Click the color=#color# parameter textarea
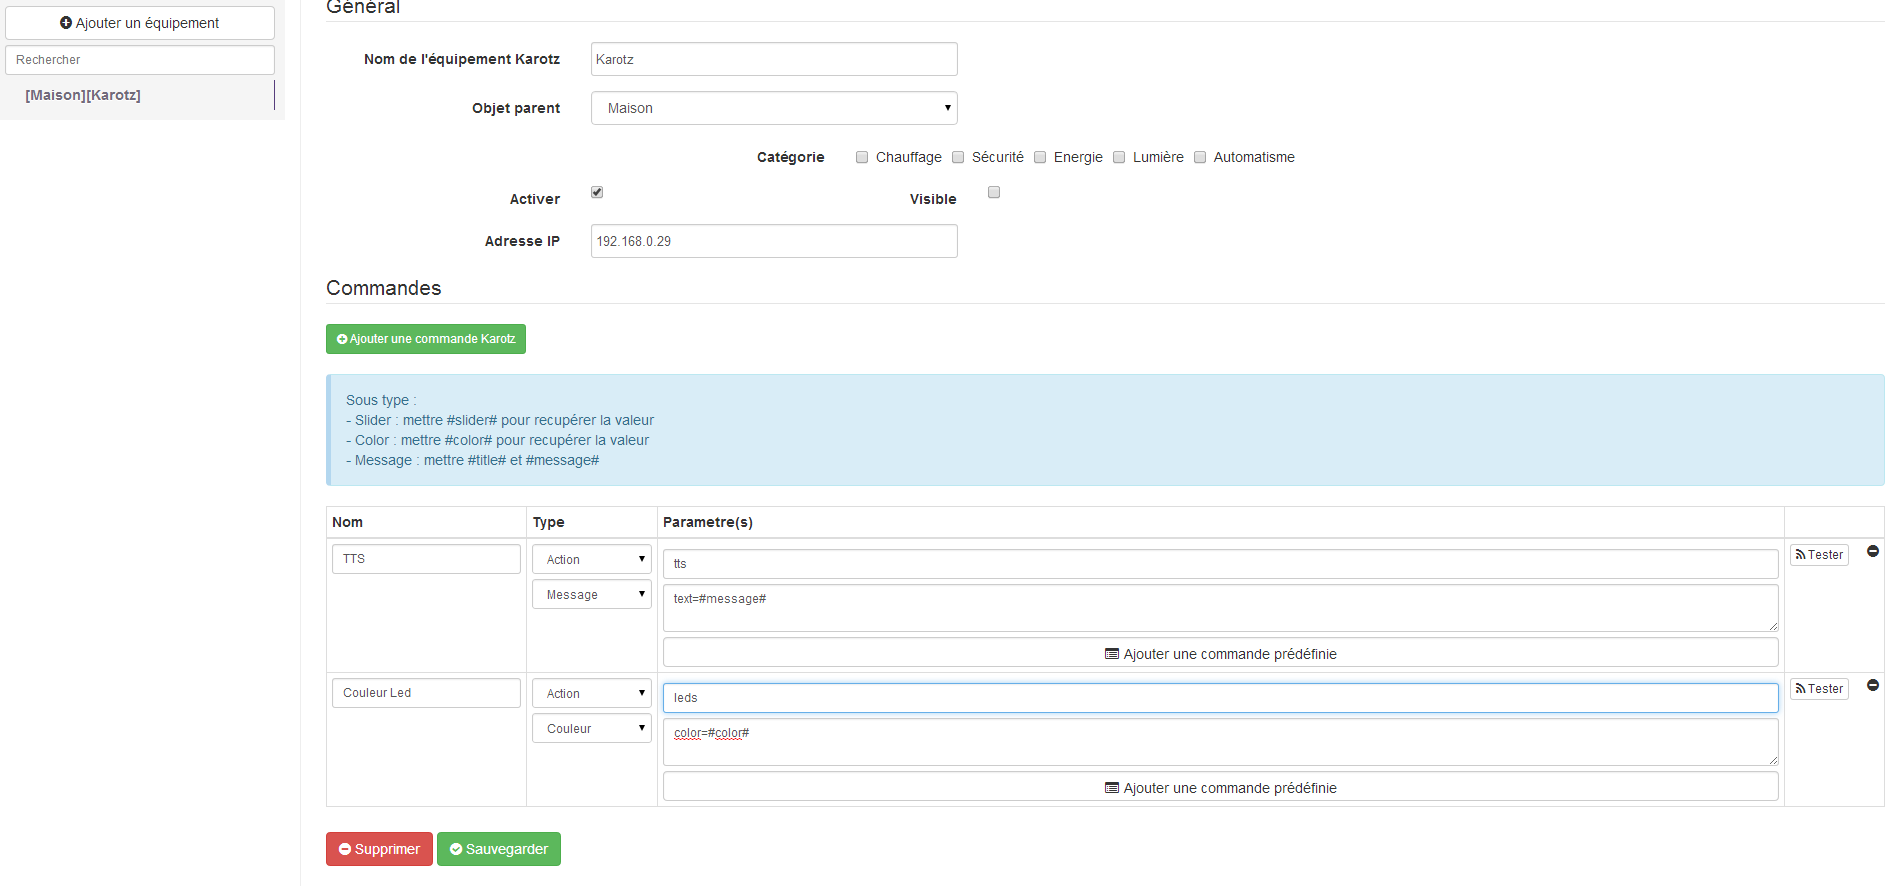1893x895 pixels. pyautogui.click(x=1220, y=742)
